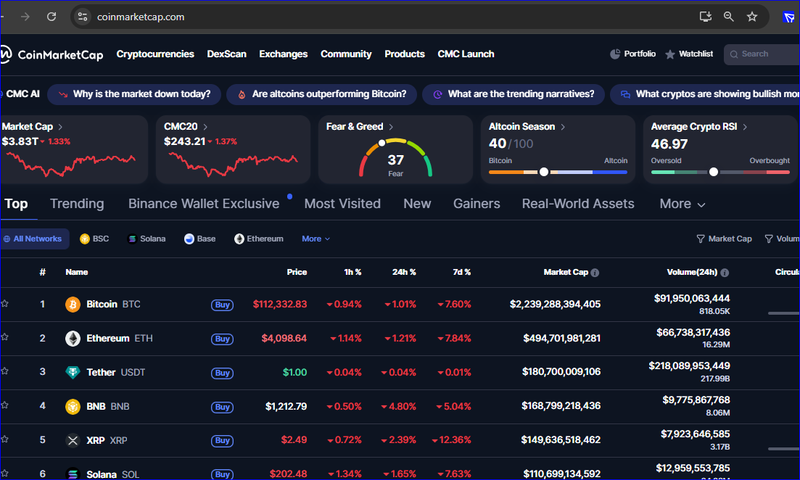Click the BNB coin logo icon
800x480 pixels.
pos(73,407)
